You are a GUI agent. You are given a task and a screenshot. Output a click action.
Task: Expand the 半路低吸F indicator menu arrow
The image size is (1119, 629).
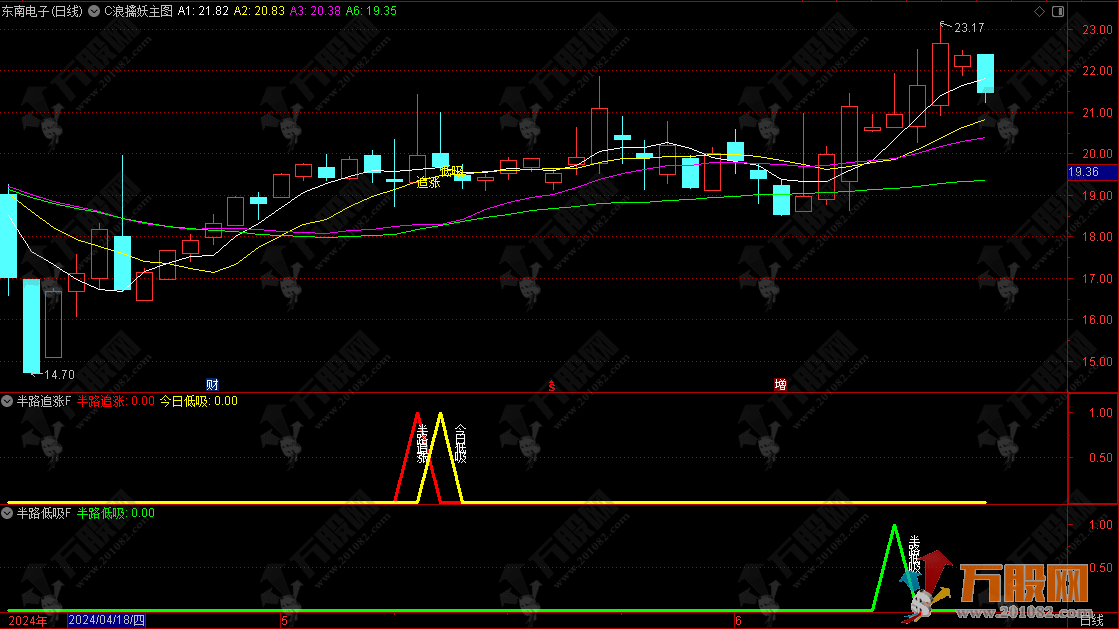pos(7,513)
